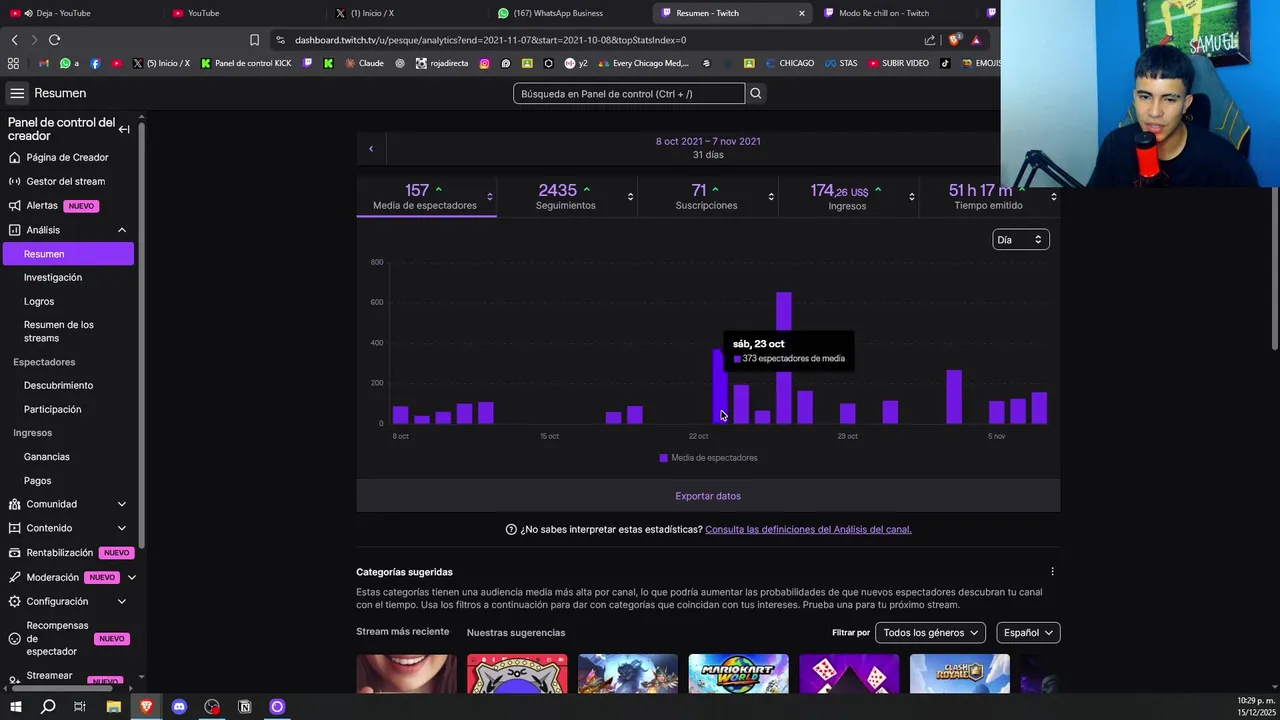Open the Gmail bookmark icon
Screen dimensions: 1280x720
[44, 63]
